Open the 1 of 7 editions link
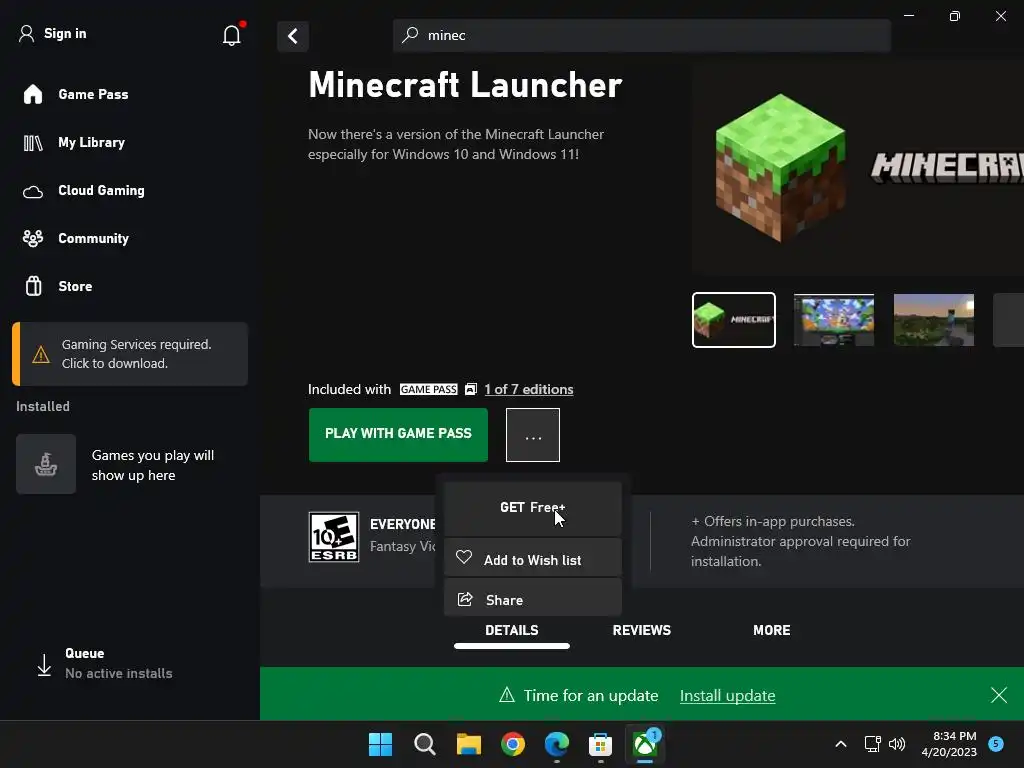The image size is (1024, 768). (x=529, y=389)
